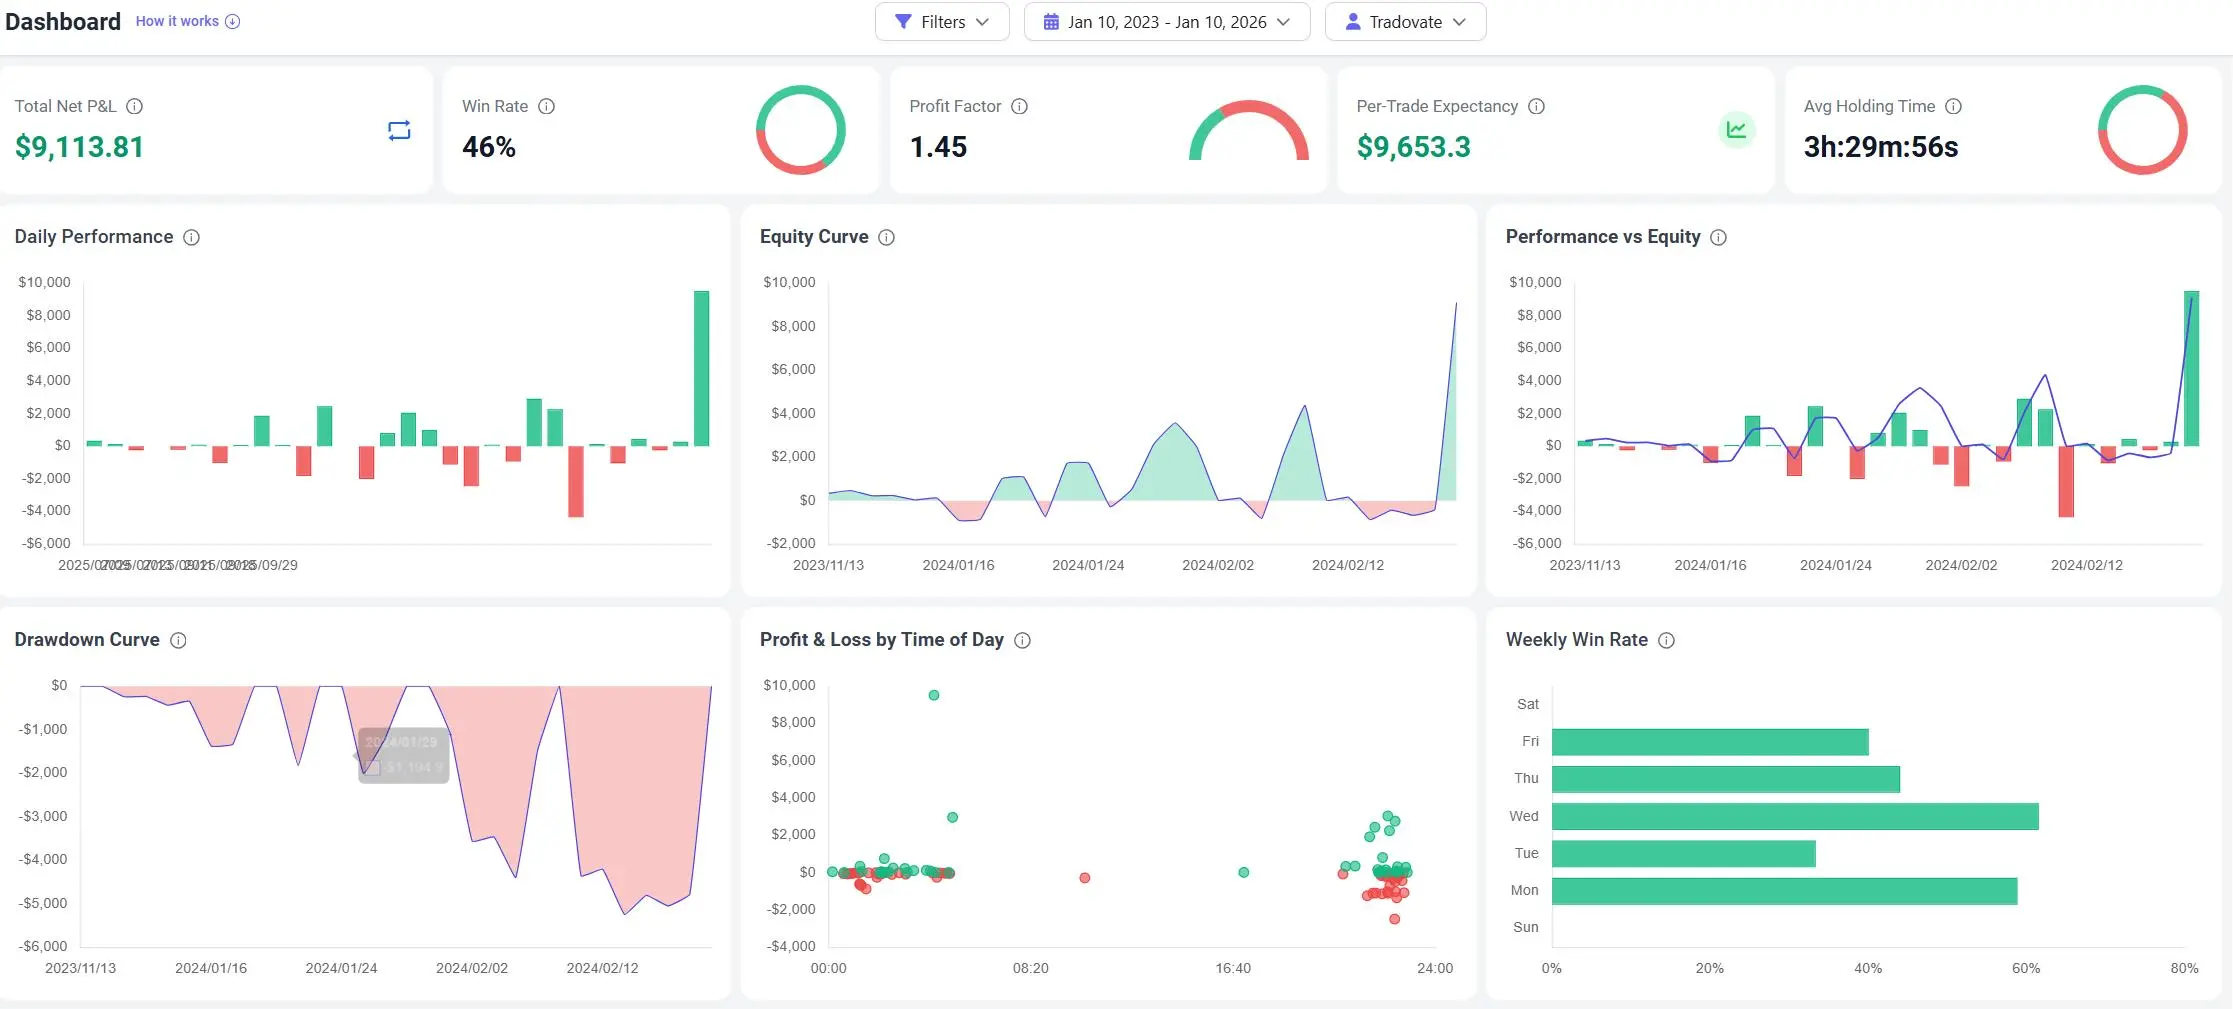Click the info icon next to Profit & Loss by Time of Day
Image resolution: width=2233 pixels, height=1009 pixels.
[1022, 640]
